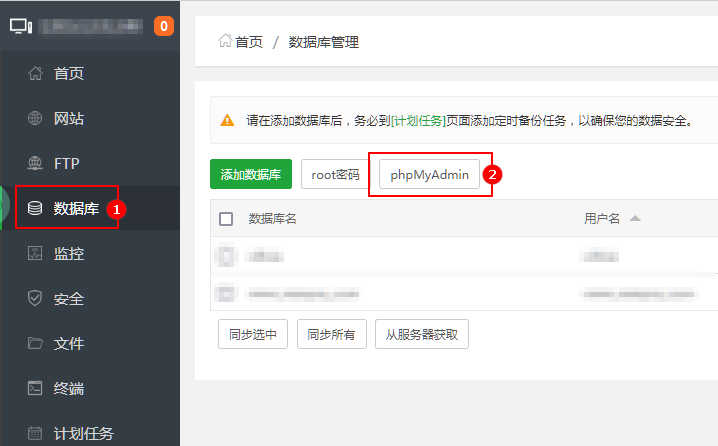Image resolution: width=718 pixels, height=446 pixels.
Task: Click the green 添加数据库 button
Action: coord(251,174)
